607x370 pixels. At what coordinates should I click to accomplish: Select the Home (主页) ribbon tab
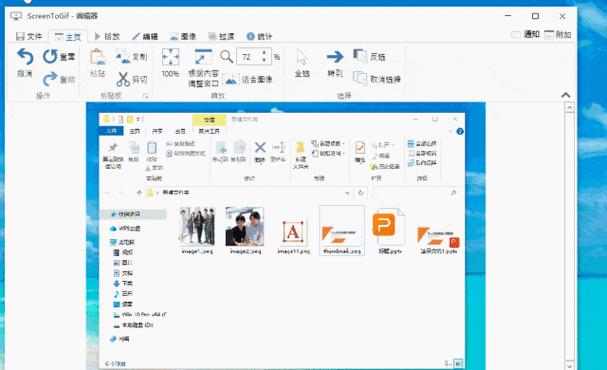coord(68,37)
